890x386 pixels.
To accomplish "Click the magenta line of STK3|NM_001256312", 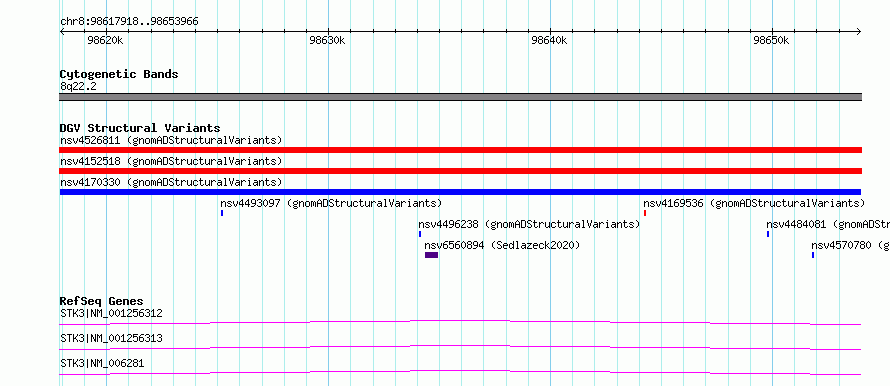I will [460, 322].
